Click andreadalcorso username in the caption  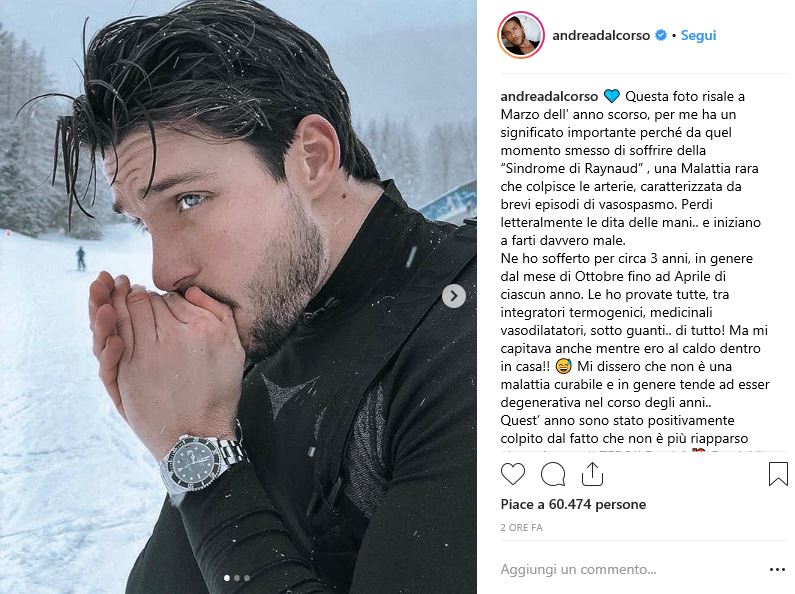(549, 97)
